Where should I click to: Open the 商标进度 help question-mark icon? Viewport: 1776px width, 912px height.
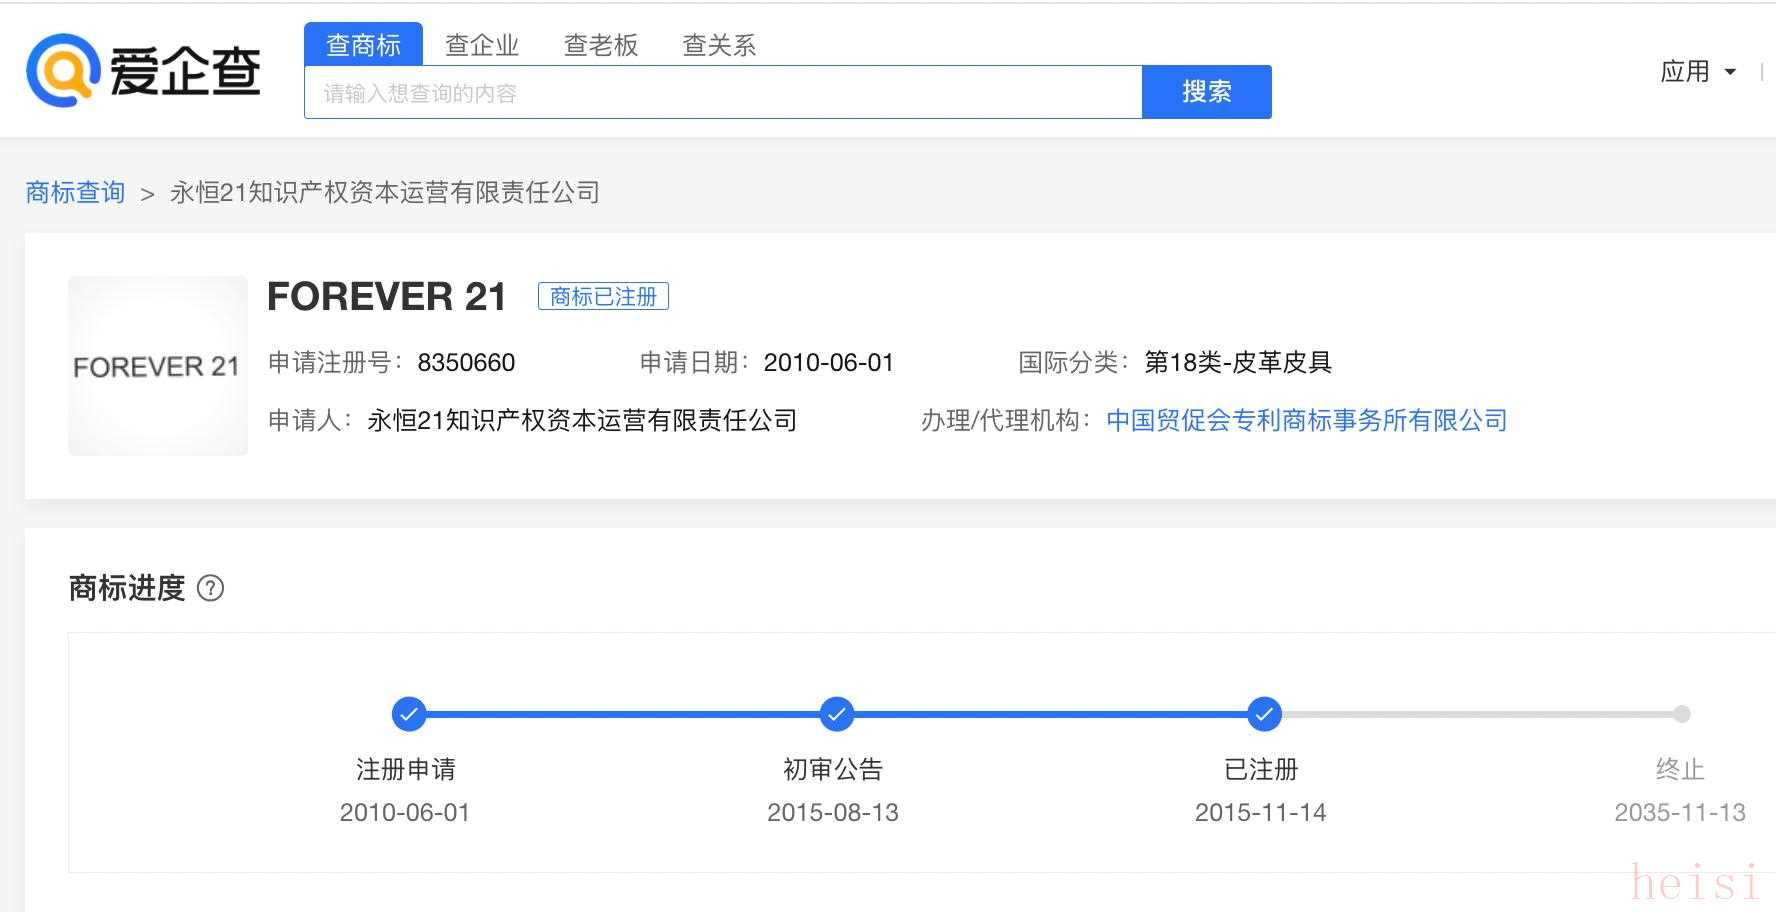tap(210, 588)
